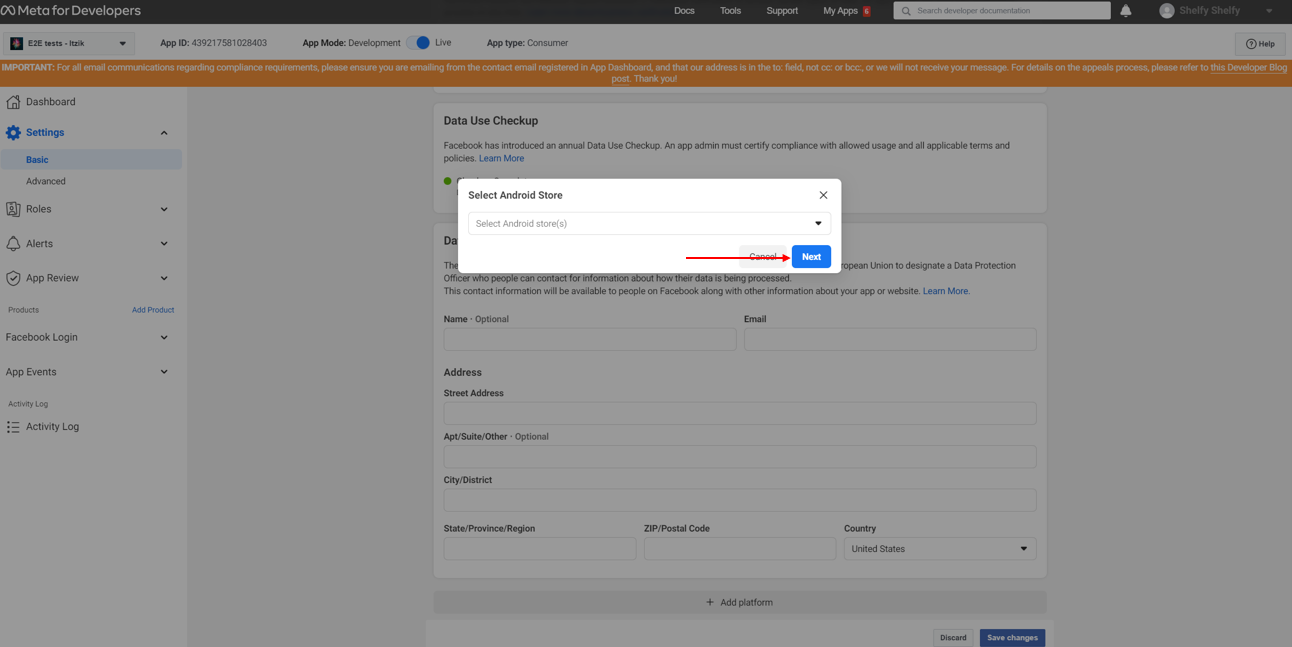Viewport: 1292px width, 647px height.
Task: Open the Country dropdown
Action: [x=939, y=549]
